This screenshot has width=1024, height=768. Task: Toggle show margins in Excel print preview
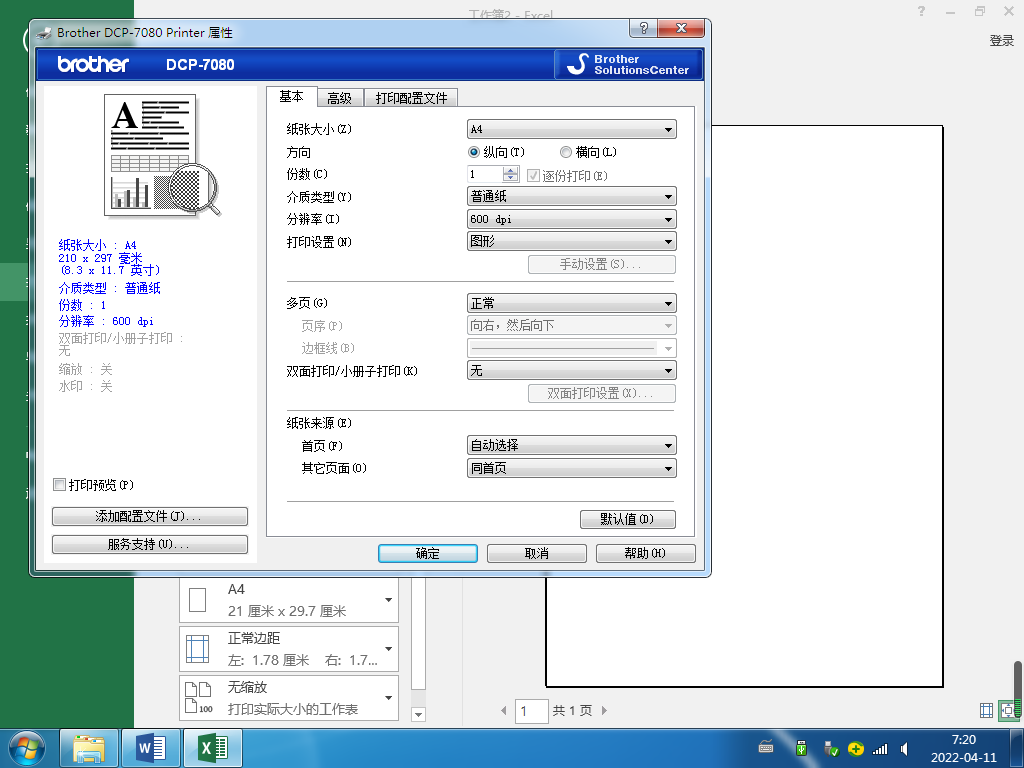coord(986,711)
